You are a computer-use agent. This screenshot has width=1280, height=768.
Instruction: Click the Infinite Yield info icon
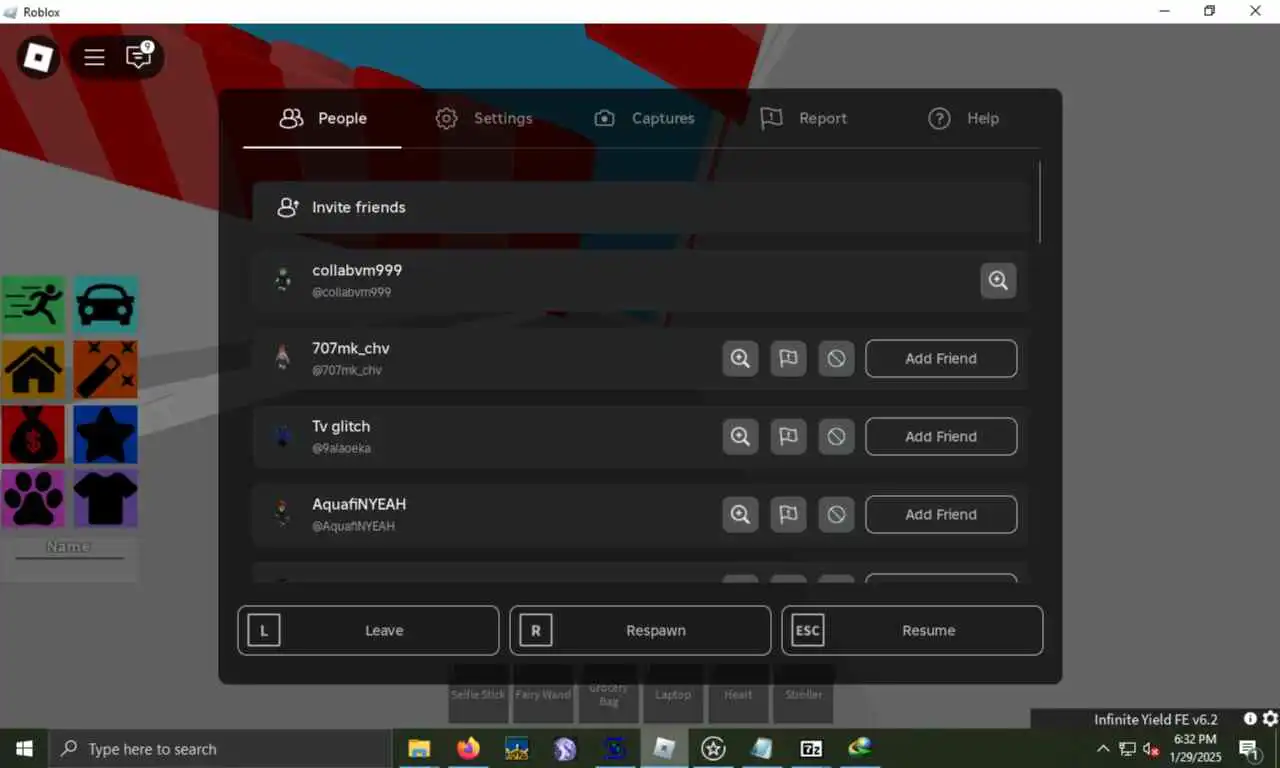[x=1250, y=719]
